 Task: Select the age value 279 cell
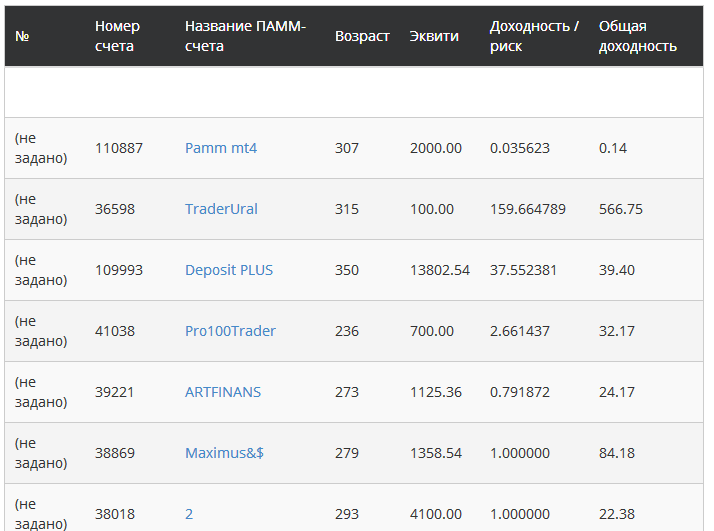347,453
